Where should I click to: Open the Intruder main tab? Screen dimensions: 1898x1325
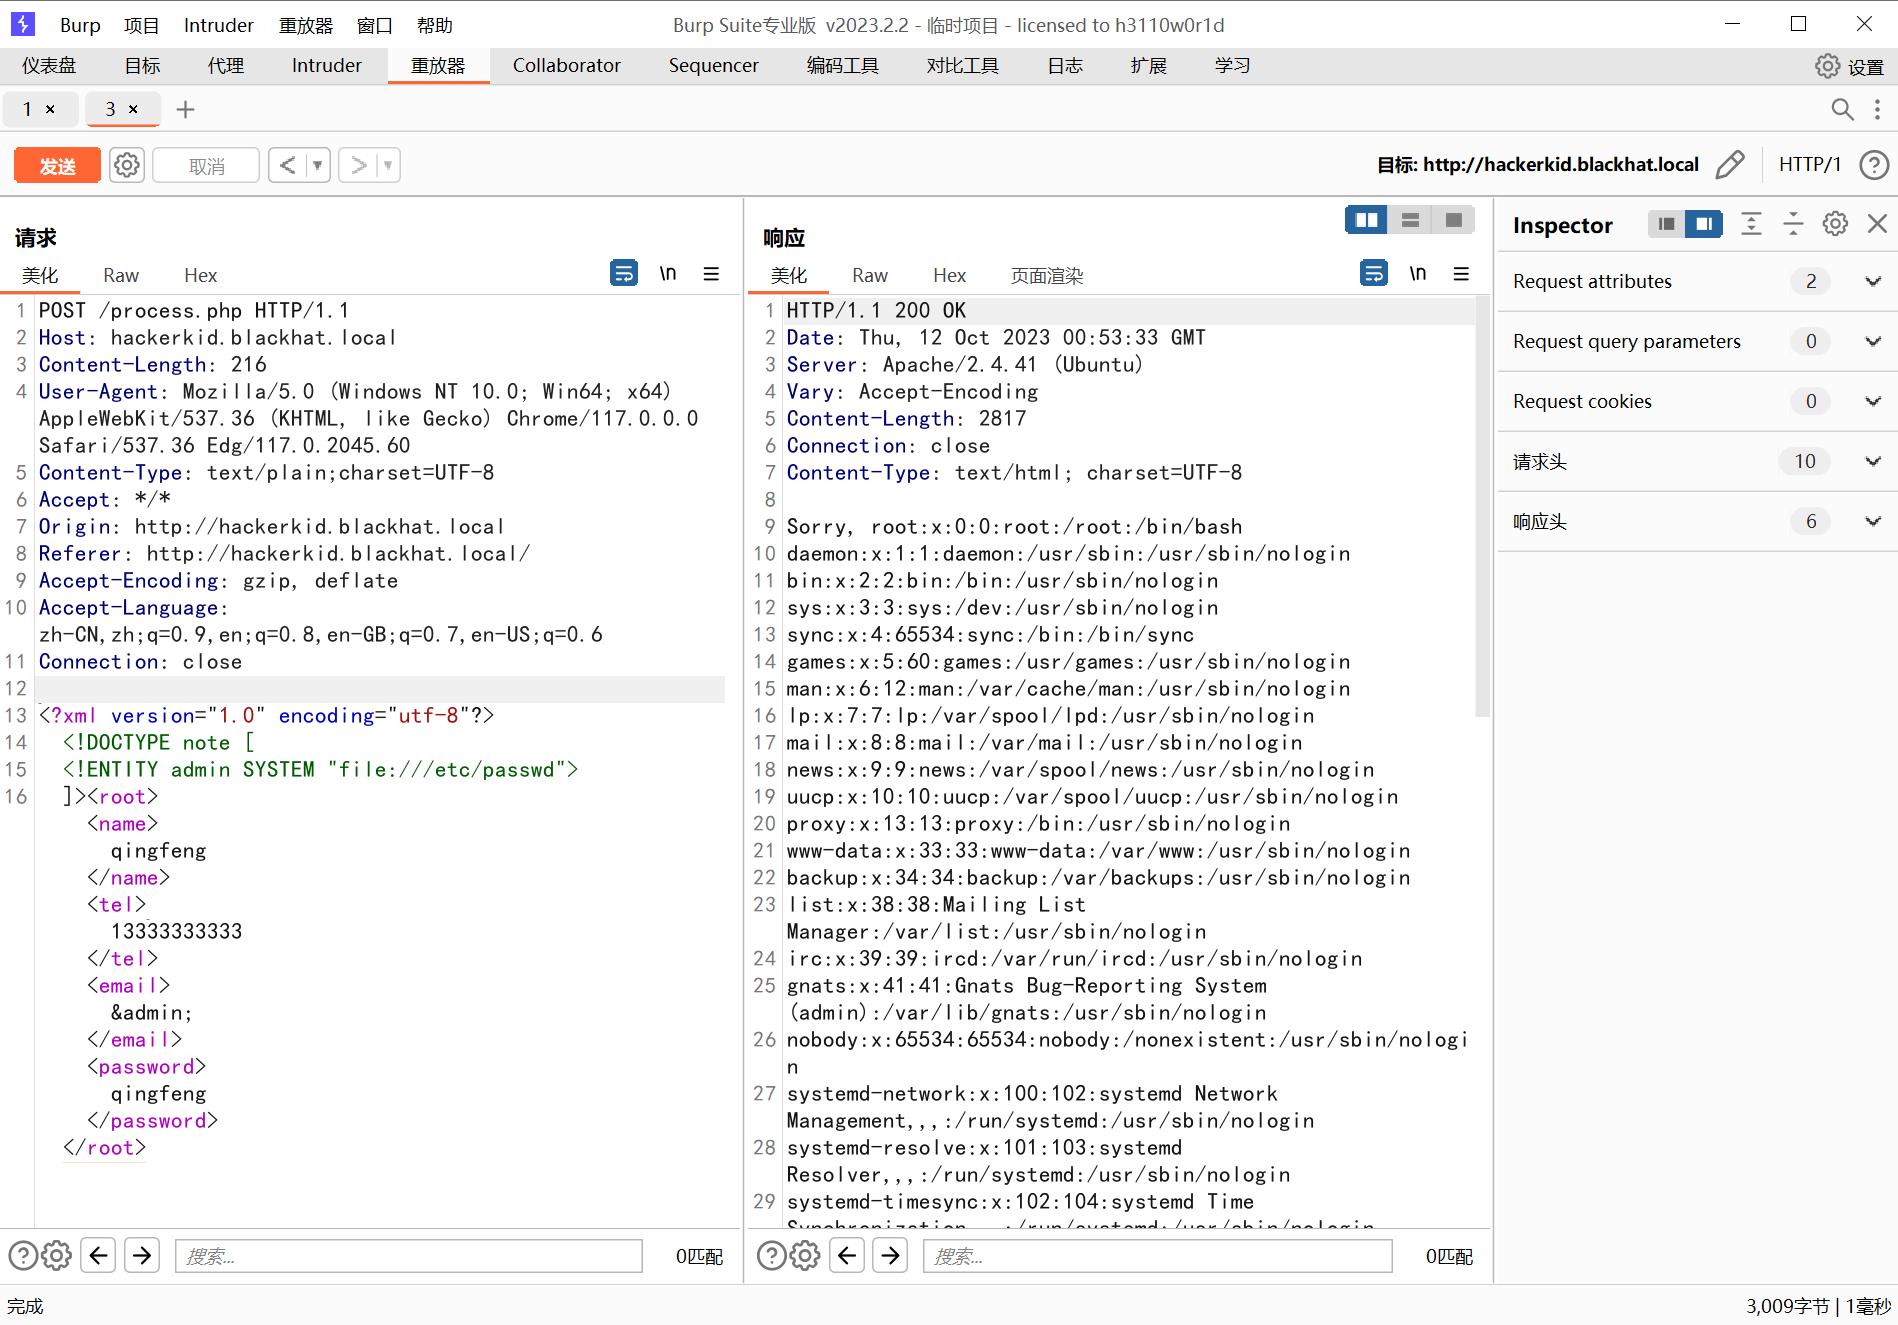pyautogui.click(x=326, y=66)
